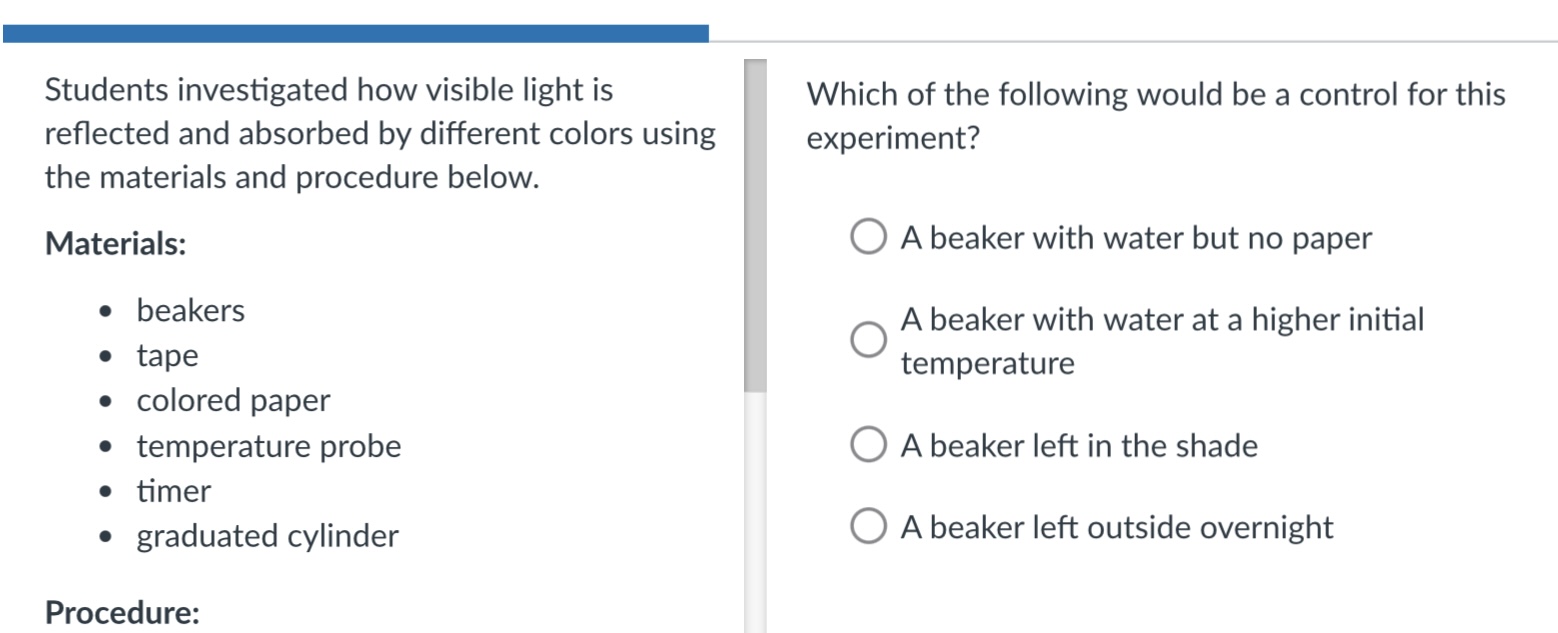1558x633 pixels.
Task: Click the 'temperature probe' list item
Action: 269,447
